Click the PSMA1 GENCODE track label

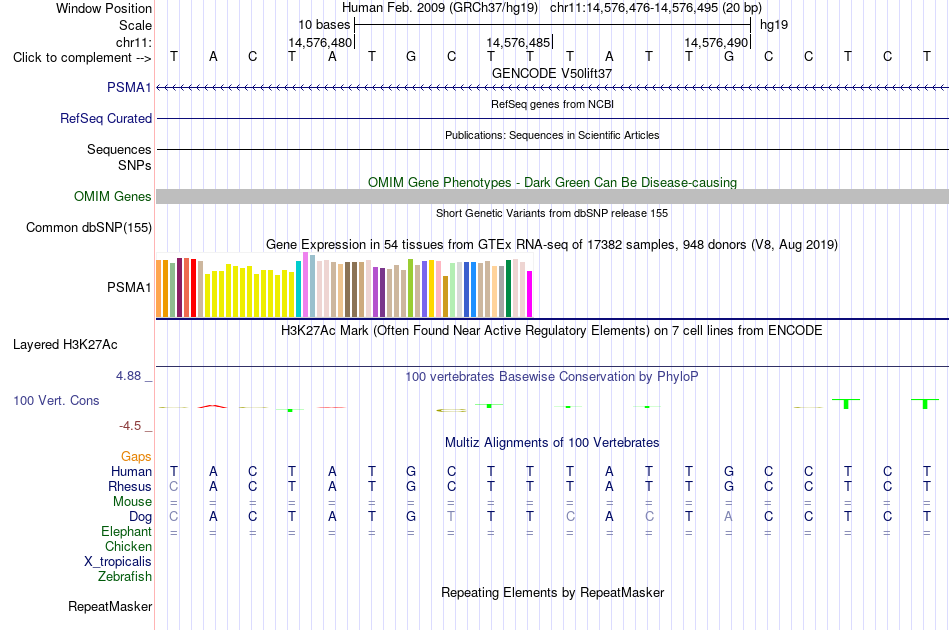[x=128, y=87]
